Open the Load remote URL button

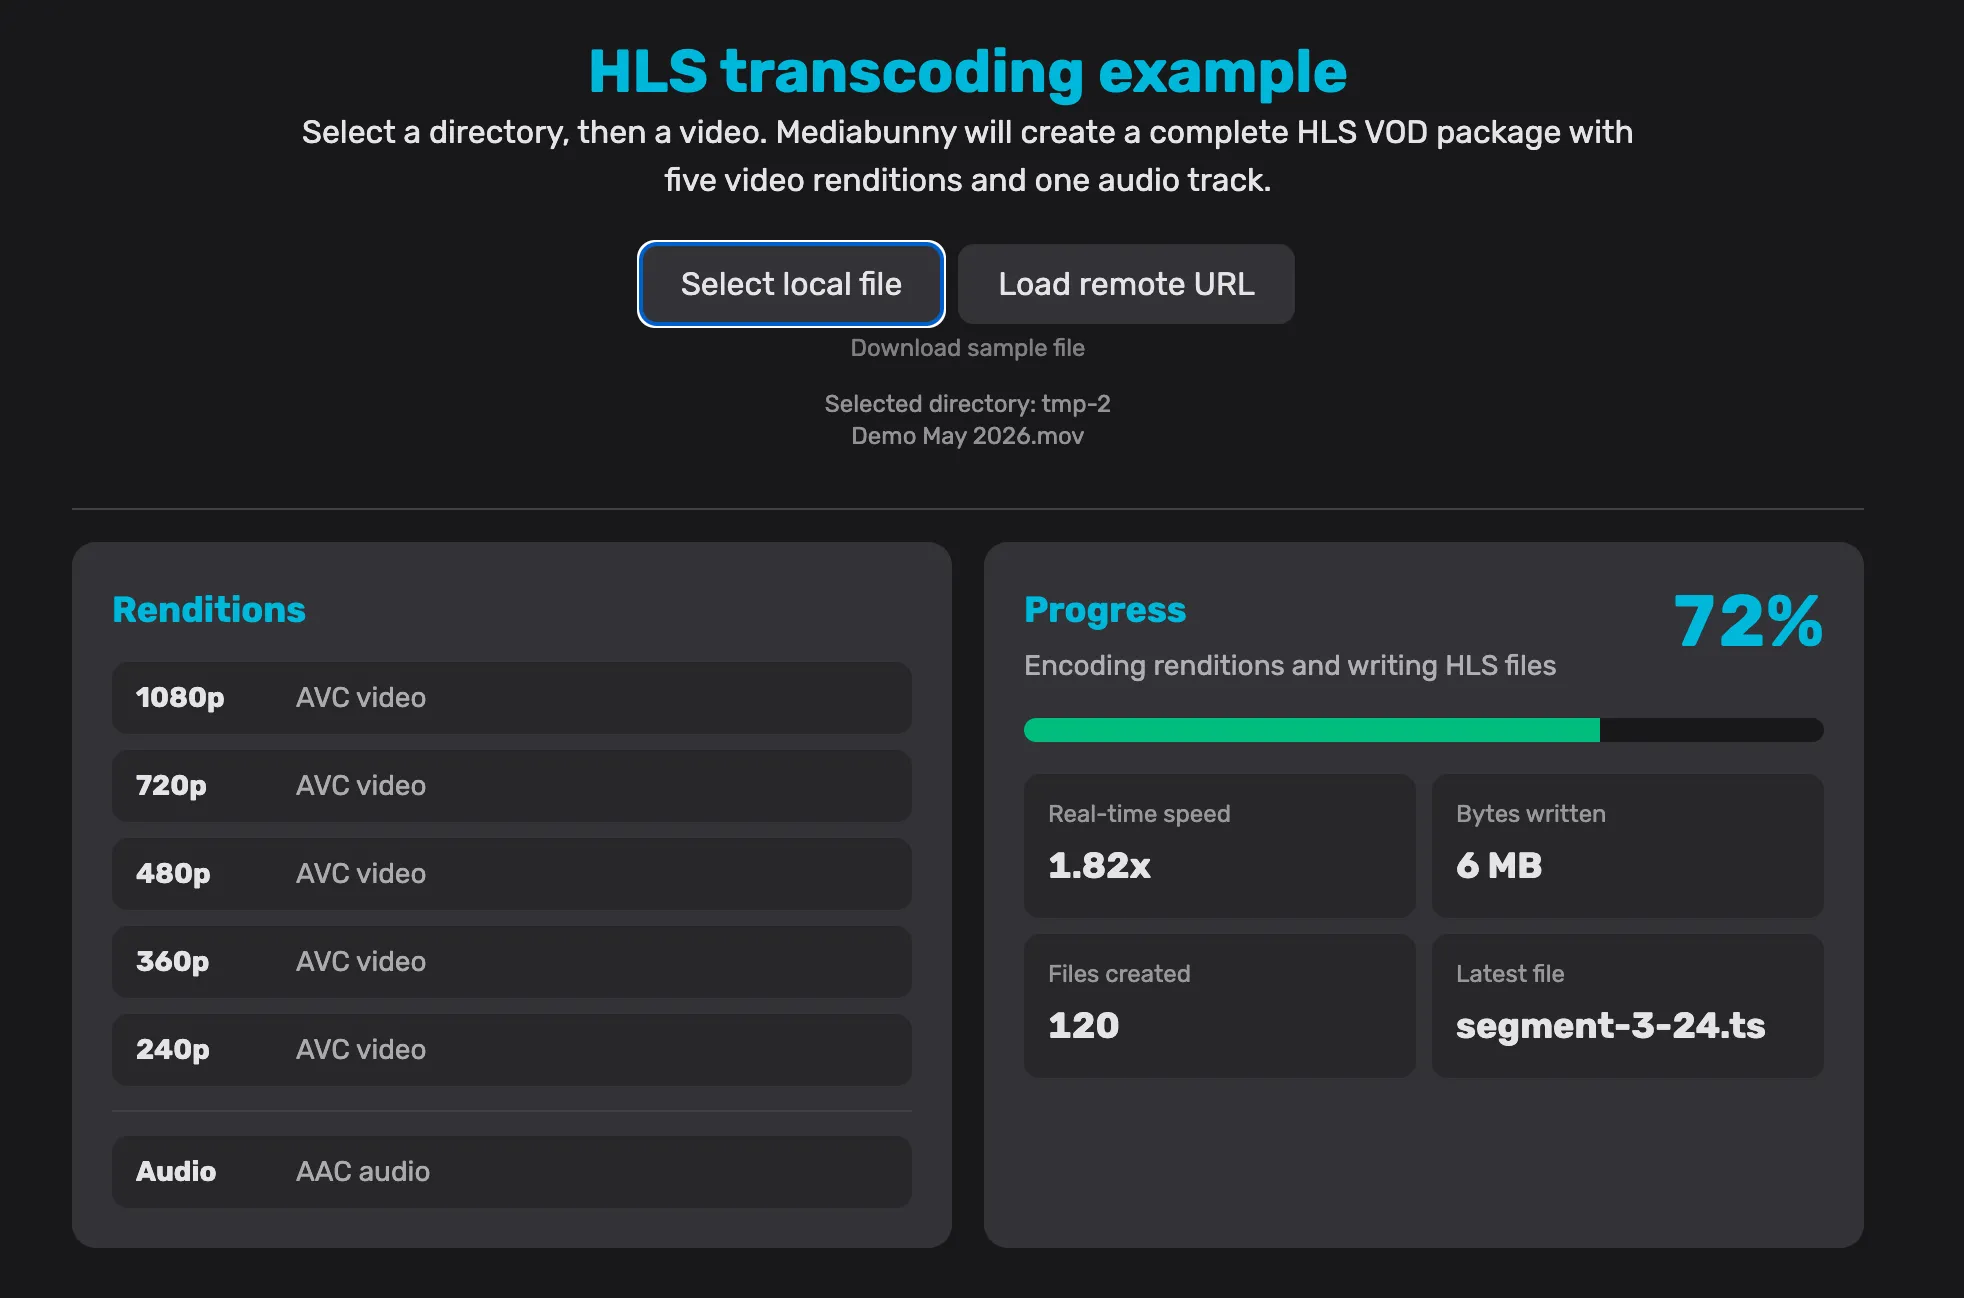[x=1126, y=284]
